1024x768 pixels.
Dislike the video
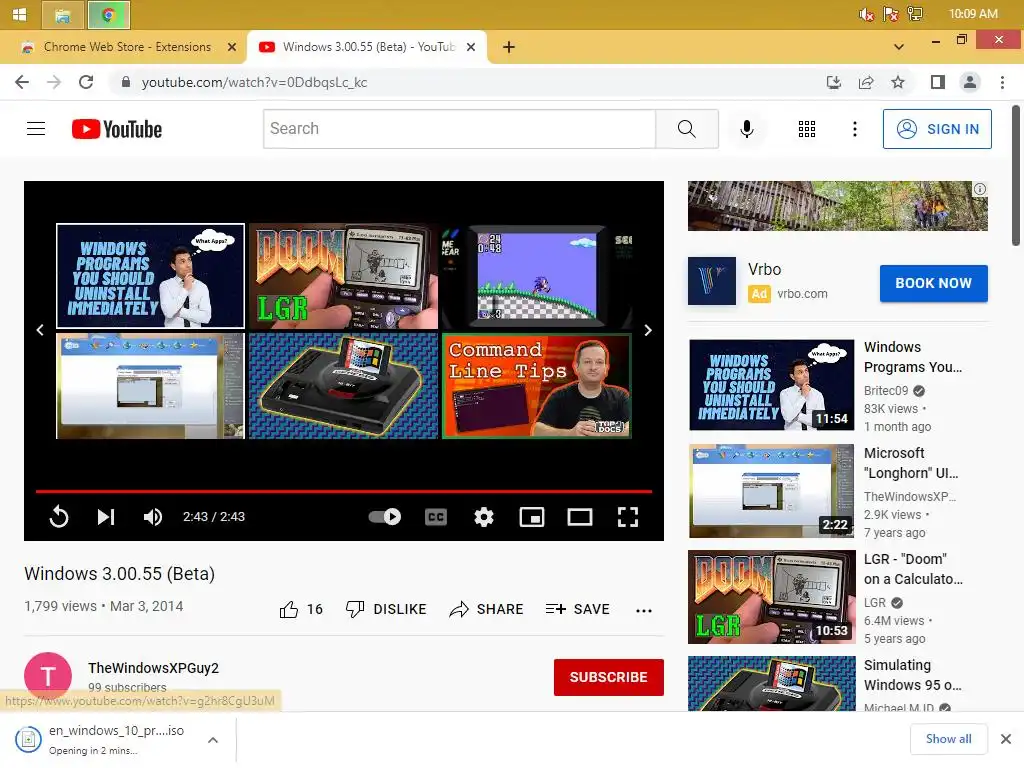(x=386, y=609)
